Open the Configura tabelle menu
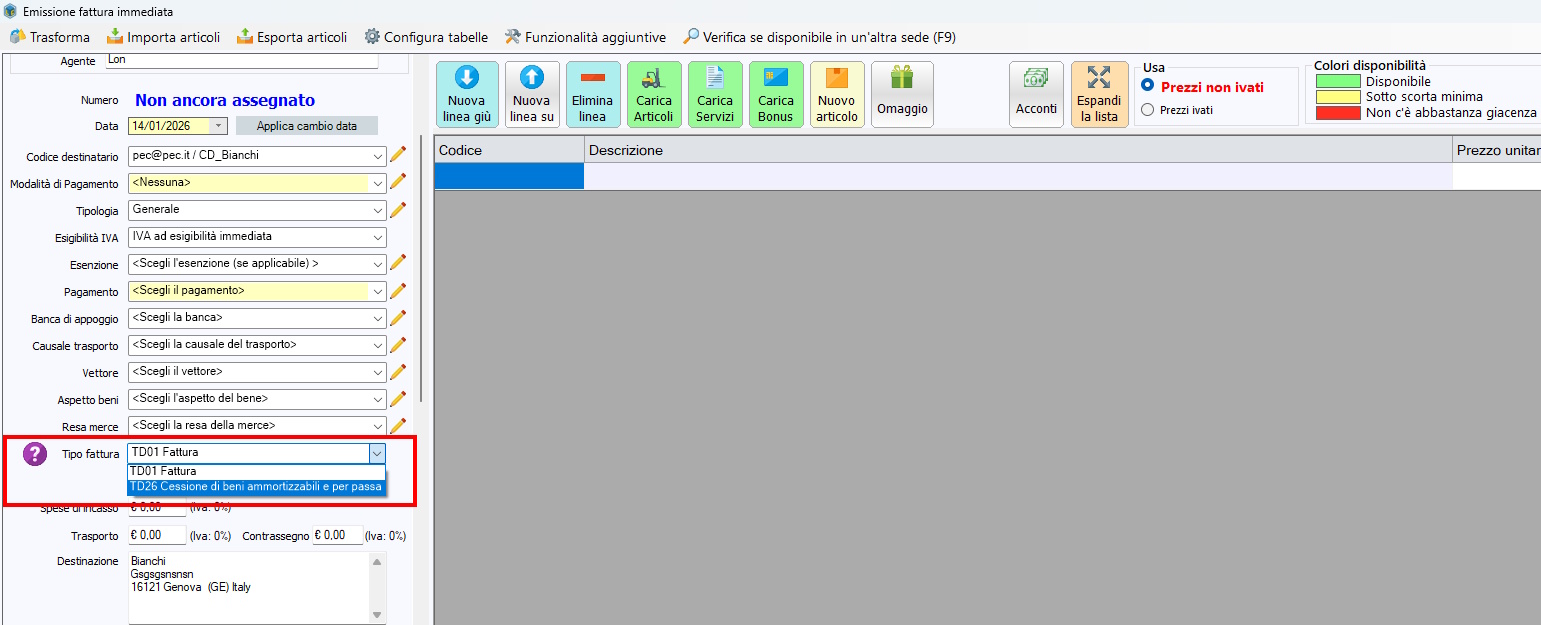Screen dimensions: 1541x625 [426, 37]
